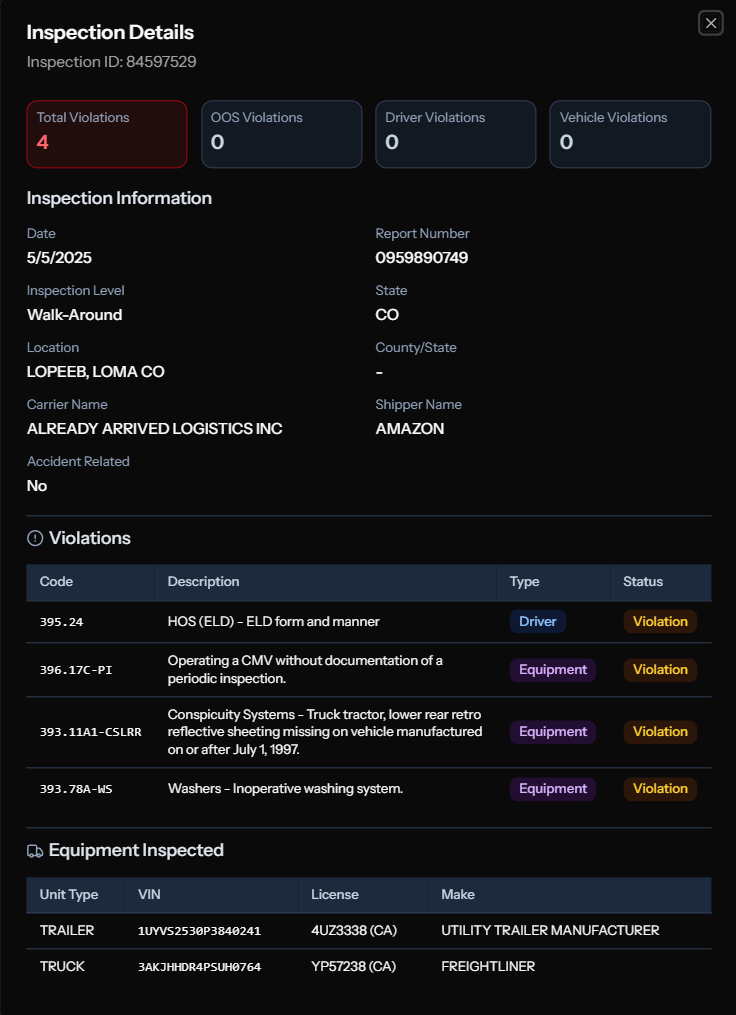Select the TRUCK license YP57238 (CA)
The height and width of the screenshot is (1015, 736).
[354, 966]
